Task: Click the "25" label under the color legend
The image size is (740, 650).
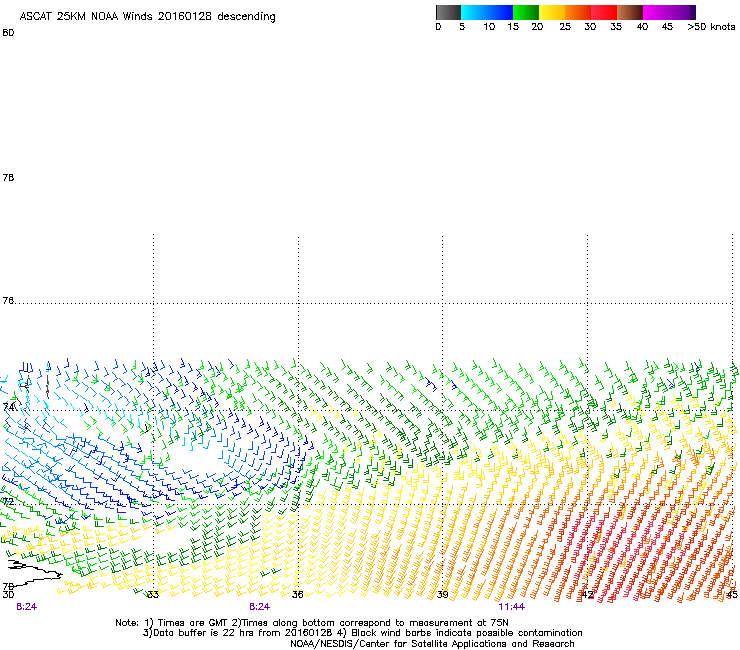Action: pos(565,27)
